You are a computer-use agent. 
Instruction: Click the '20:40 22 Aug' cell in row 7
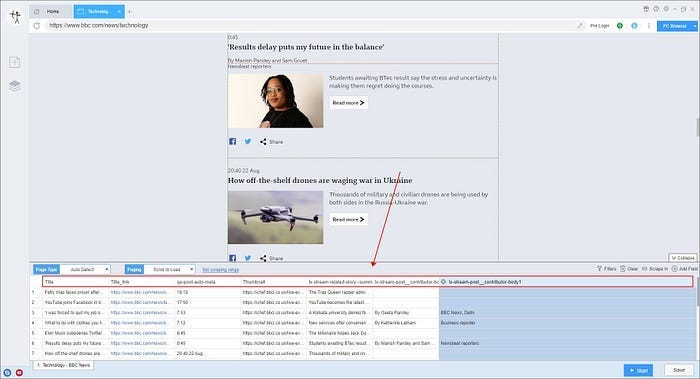[208, 354]
